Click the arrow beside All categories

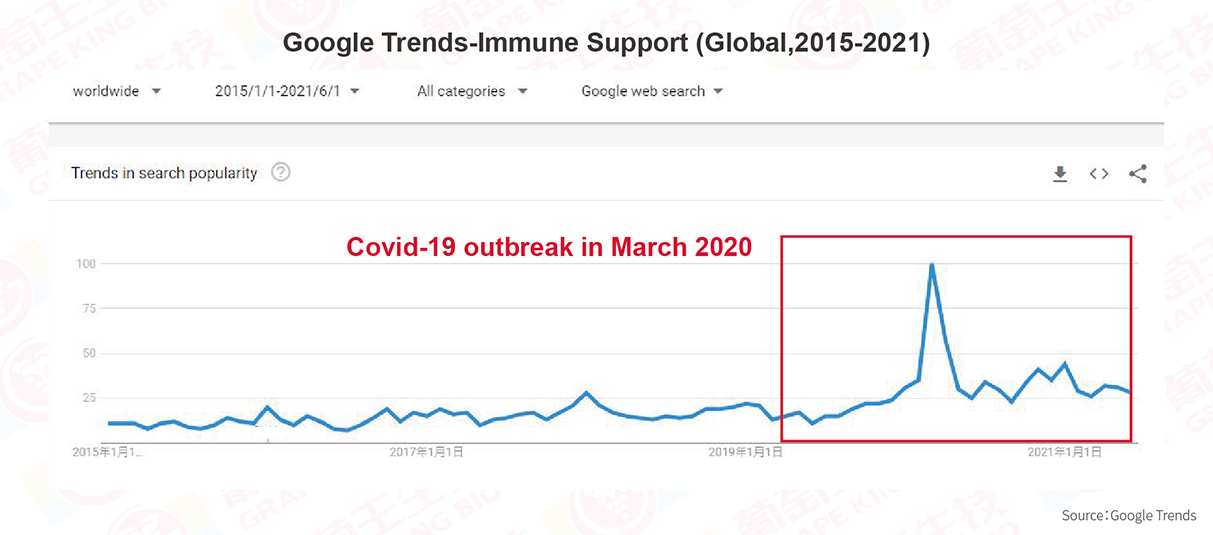[x=522, y=91]
